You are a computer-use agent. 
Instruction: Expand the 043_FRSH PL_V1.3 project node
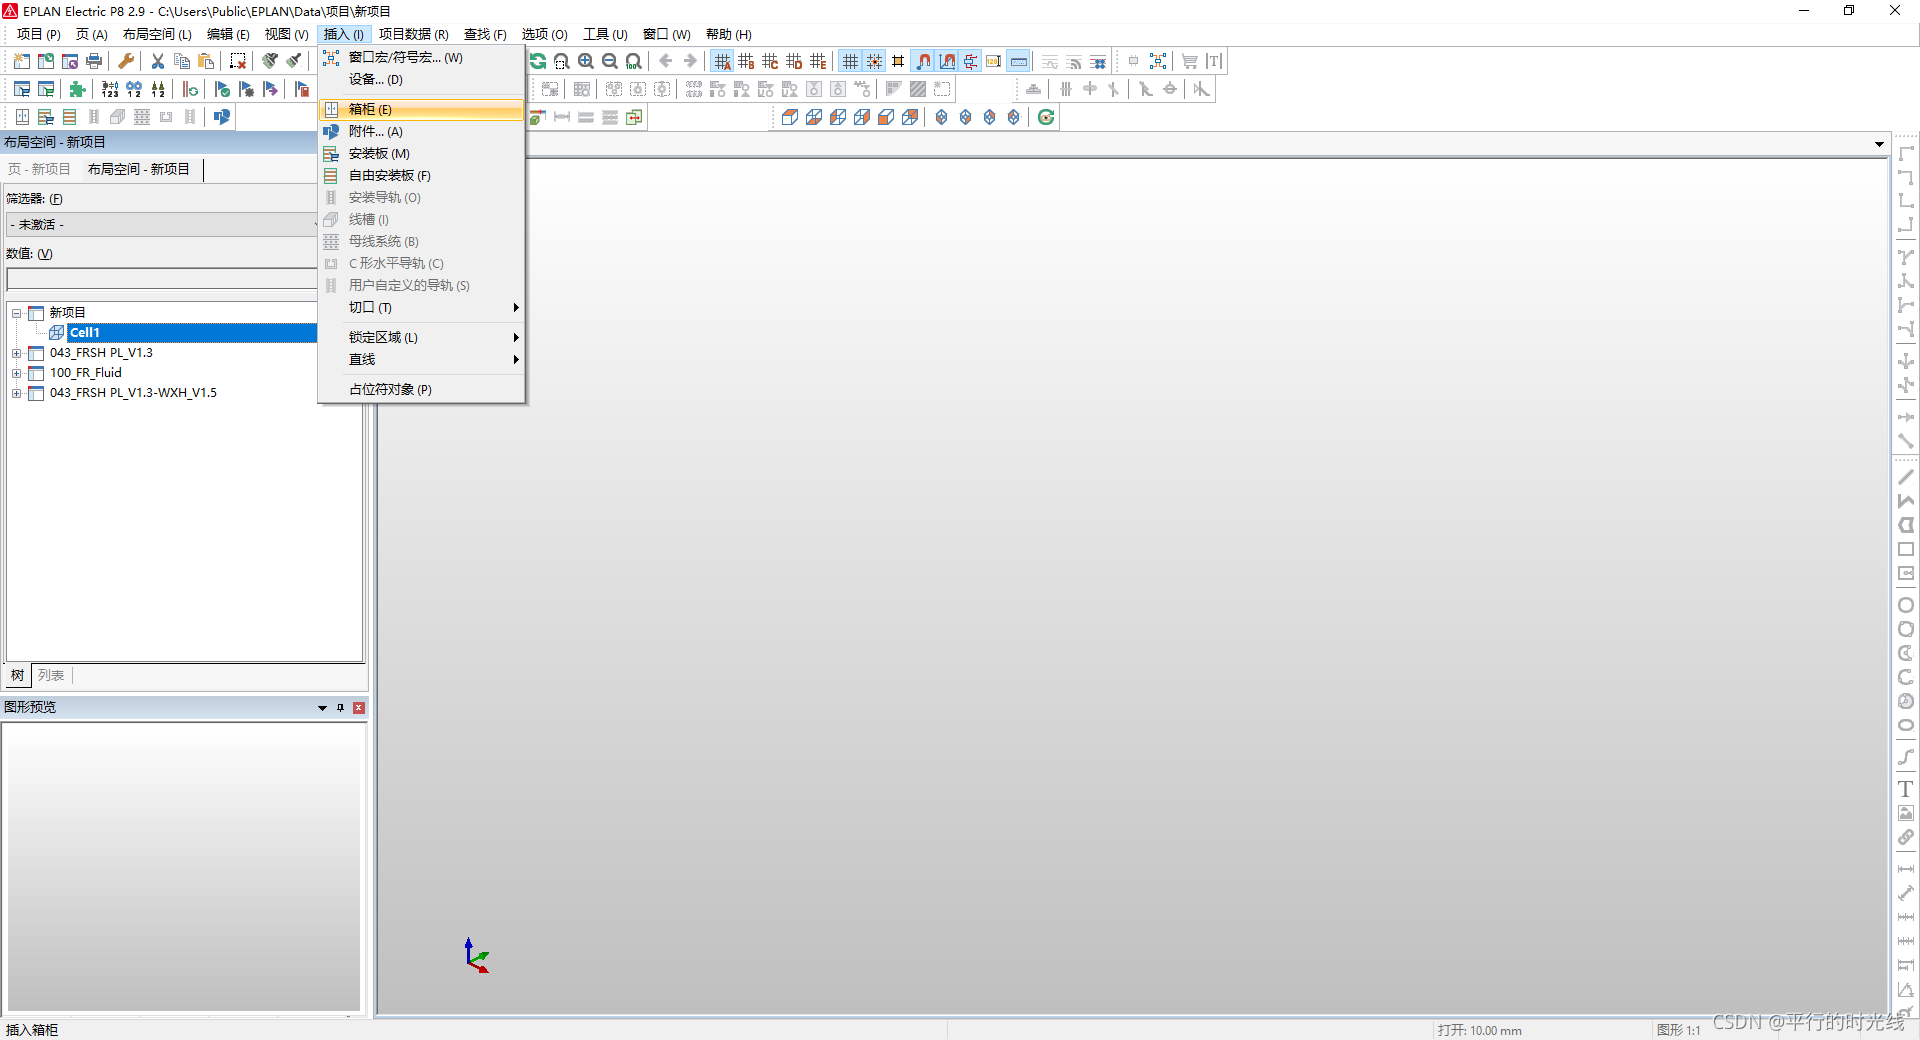click(16, 353)
